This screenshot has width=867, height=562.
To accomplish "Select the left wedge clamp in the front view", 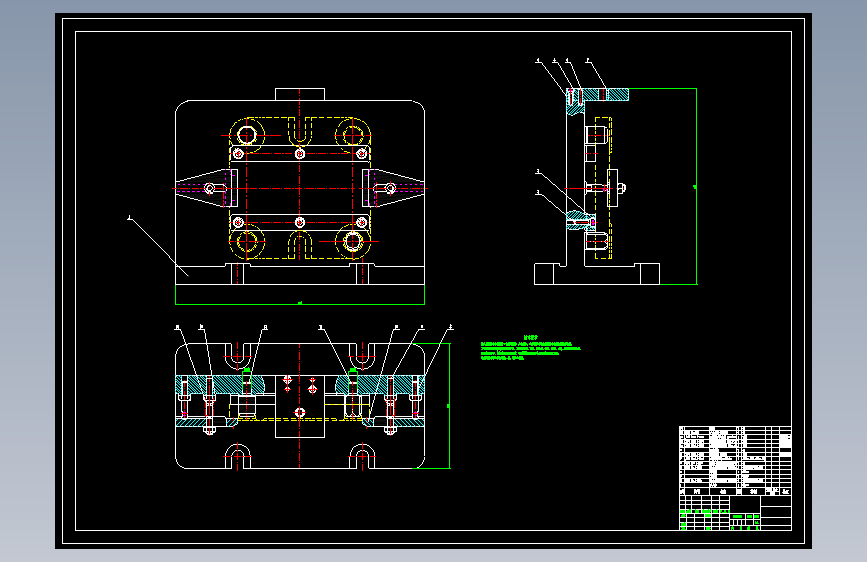I will click(x=206, y=188).
